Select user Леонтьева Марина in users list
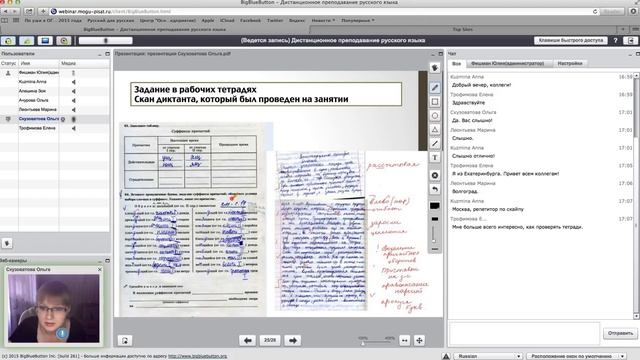640x360 pixels. click(55, 109)
